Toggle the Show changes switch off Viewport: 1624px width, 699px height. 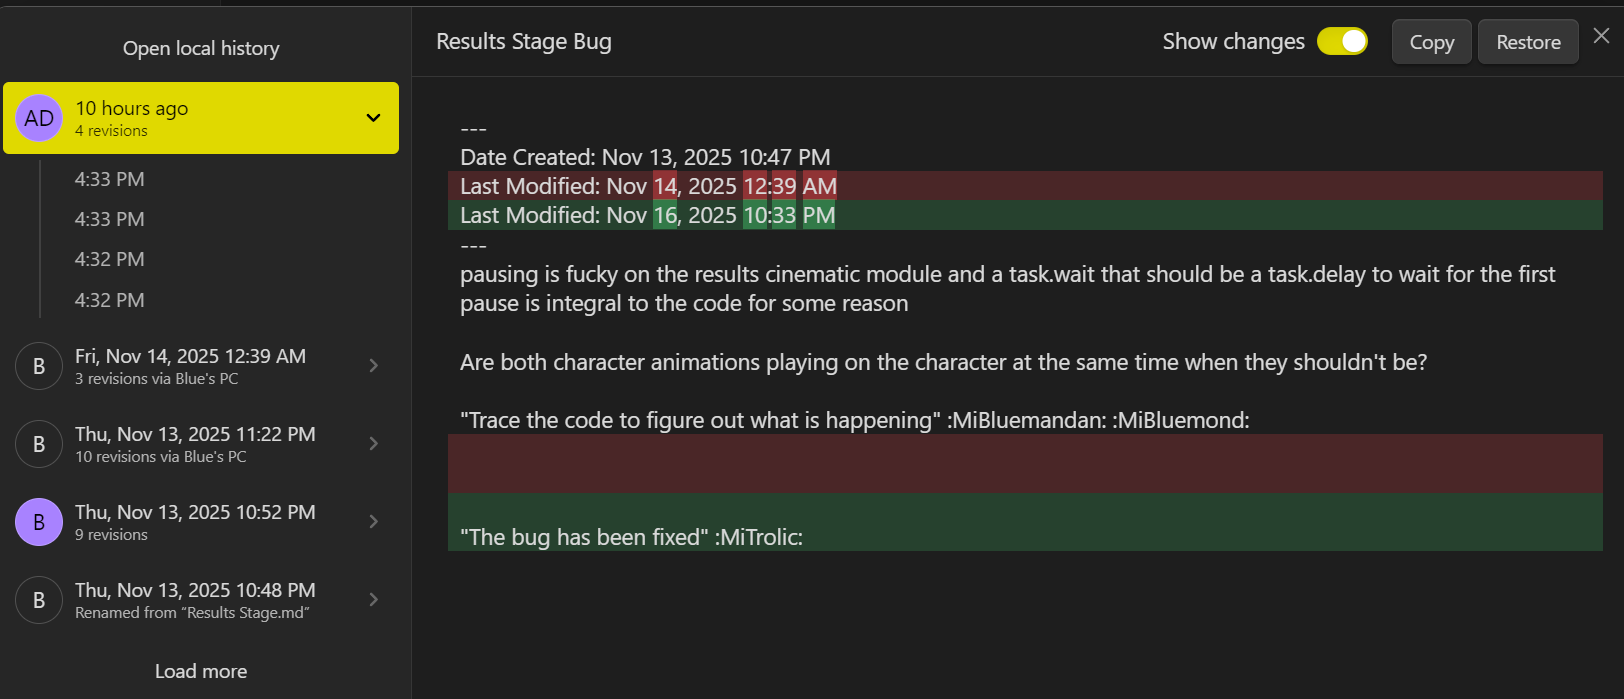click(x=1342, y=41)
